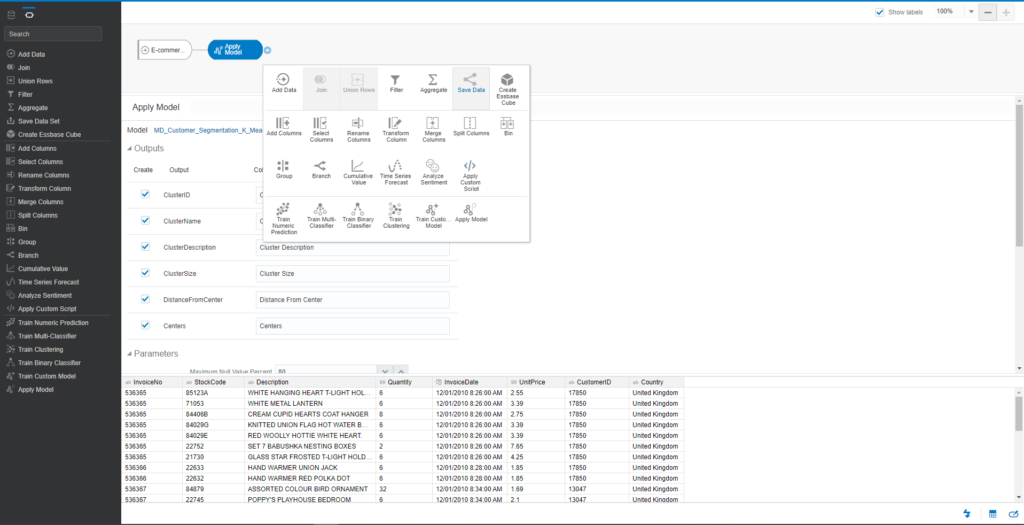Choose Rename Columns in popup palette

coord(359,129)
